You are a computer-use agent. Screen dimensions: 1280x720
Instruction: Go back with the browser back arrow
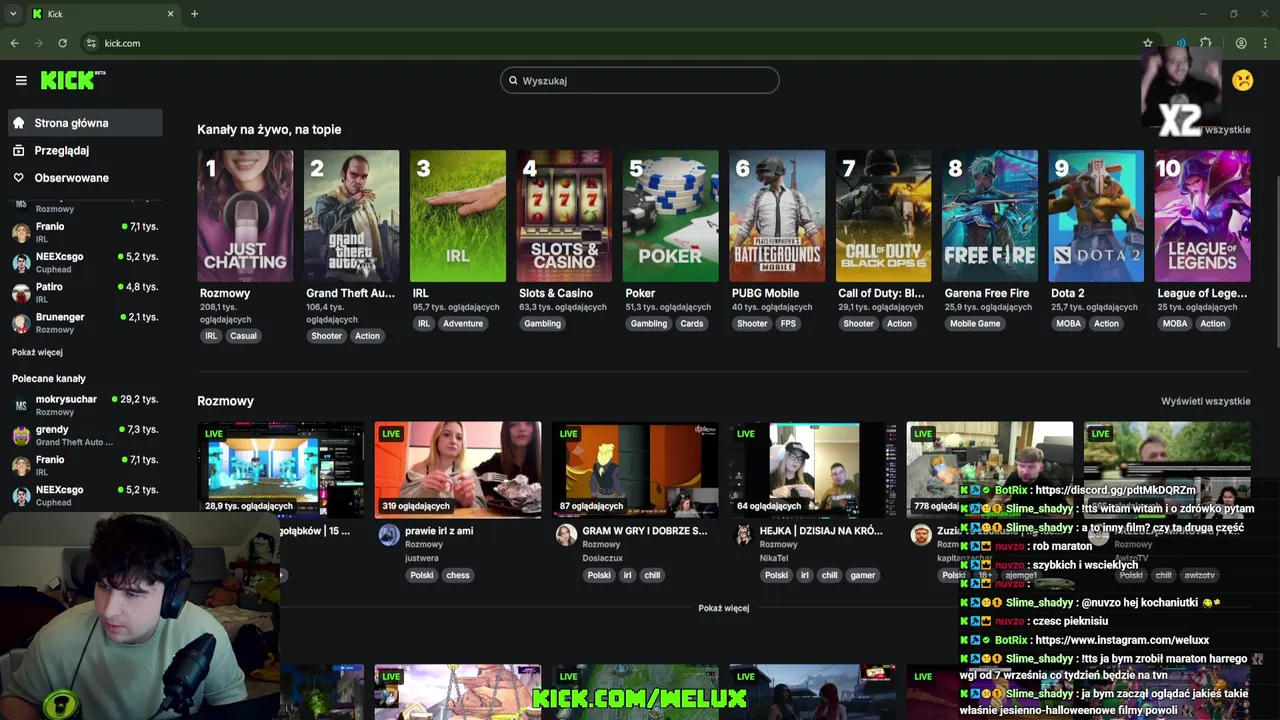click(x=14, y=43)
